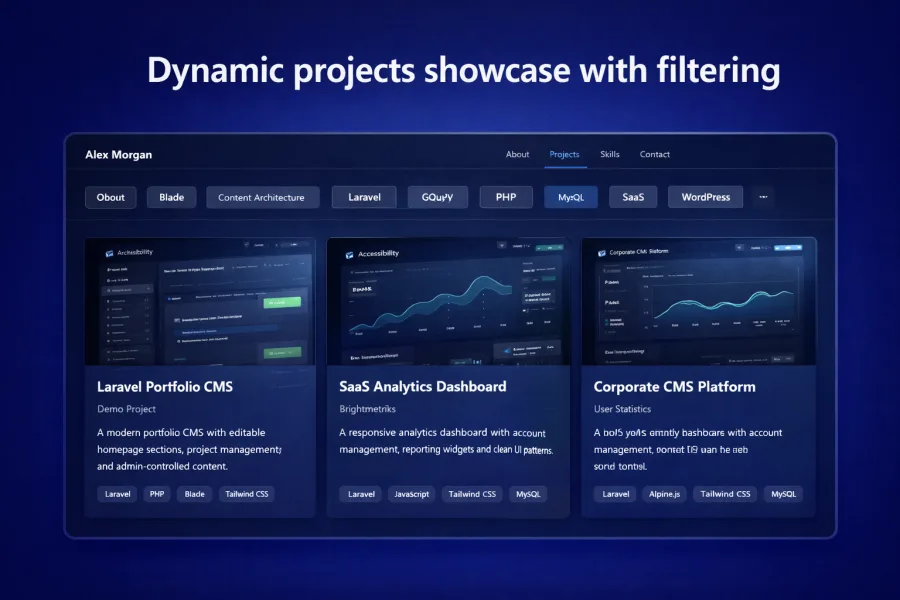Viewport: 900px width, 600px height.
Task: Click the Blade filter chip in the filter bar
Action: tap(171, 197)
